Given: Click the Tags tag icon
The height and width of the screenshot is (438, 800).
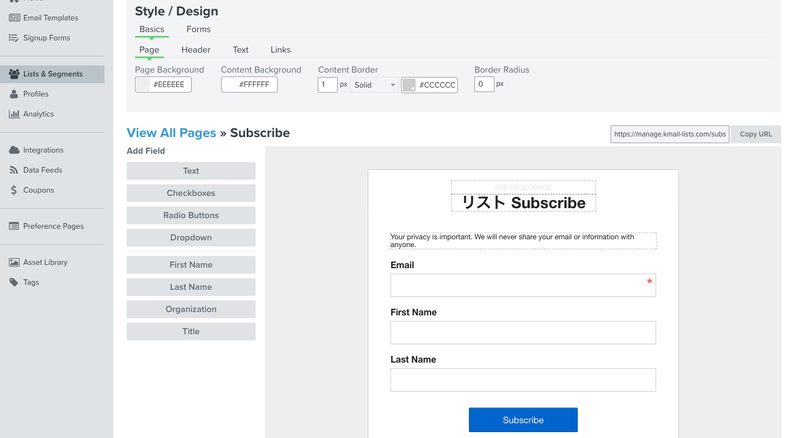Looking at the screenshot, I should [x=14, y=282].
